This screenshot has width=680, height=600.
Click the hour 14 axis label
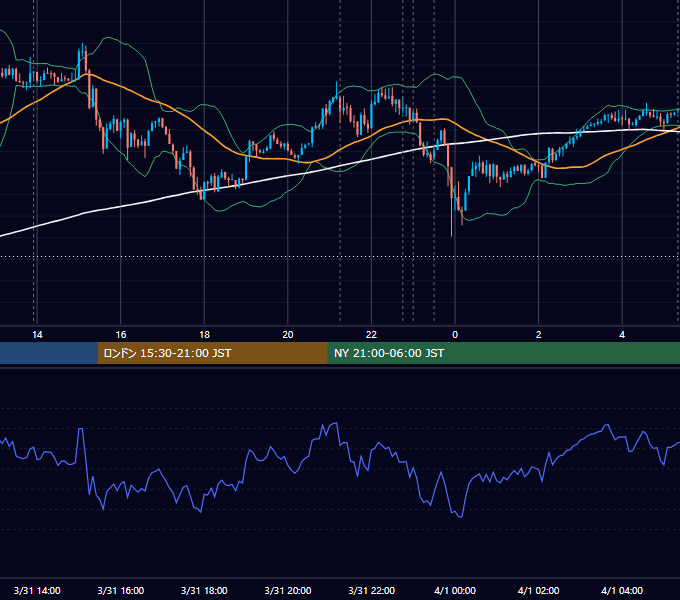pos(37,335)
